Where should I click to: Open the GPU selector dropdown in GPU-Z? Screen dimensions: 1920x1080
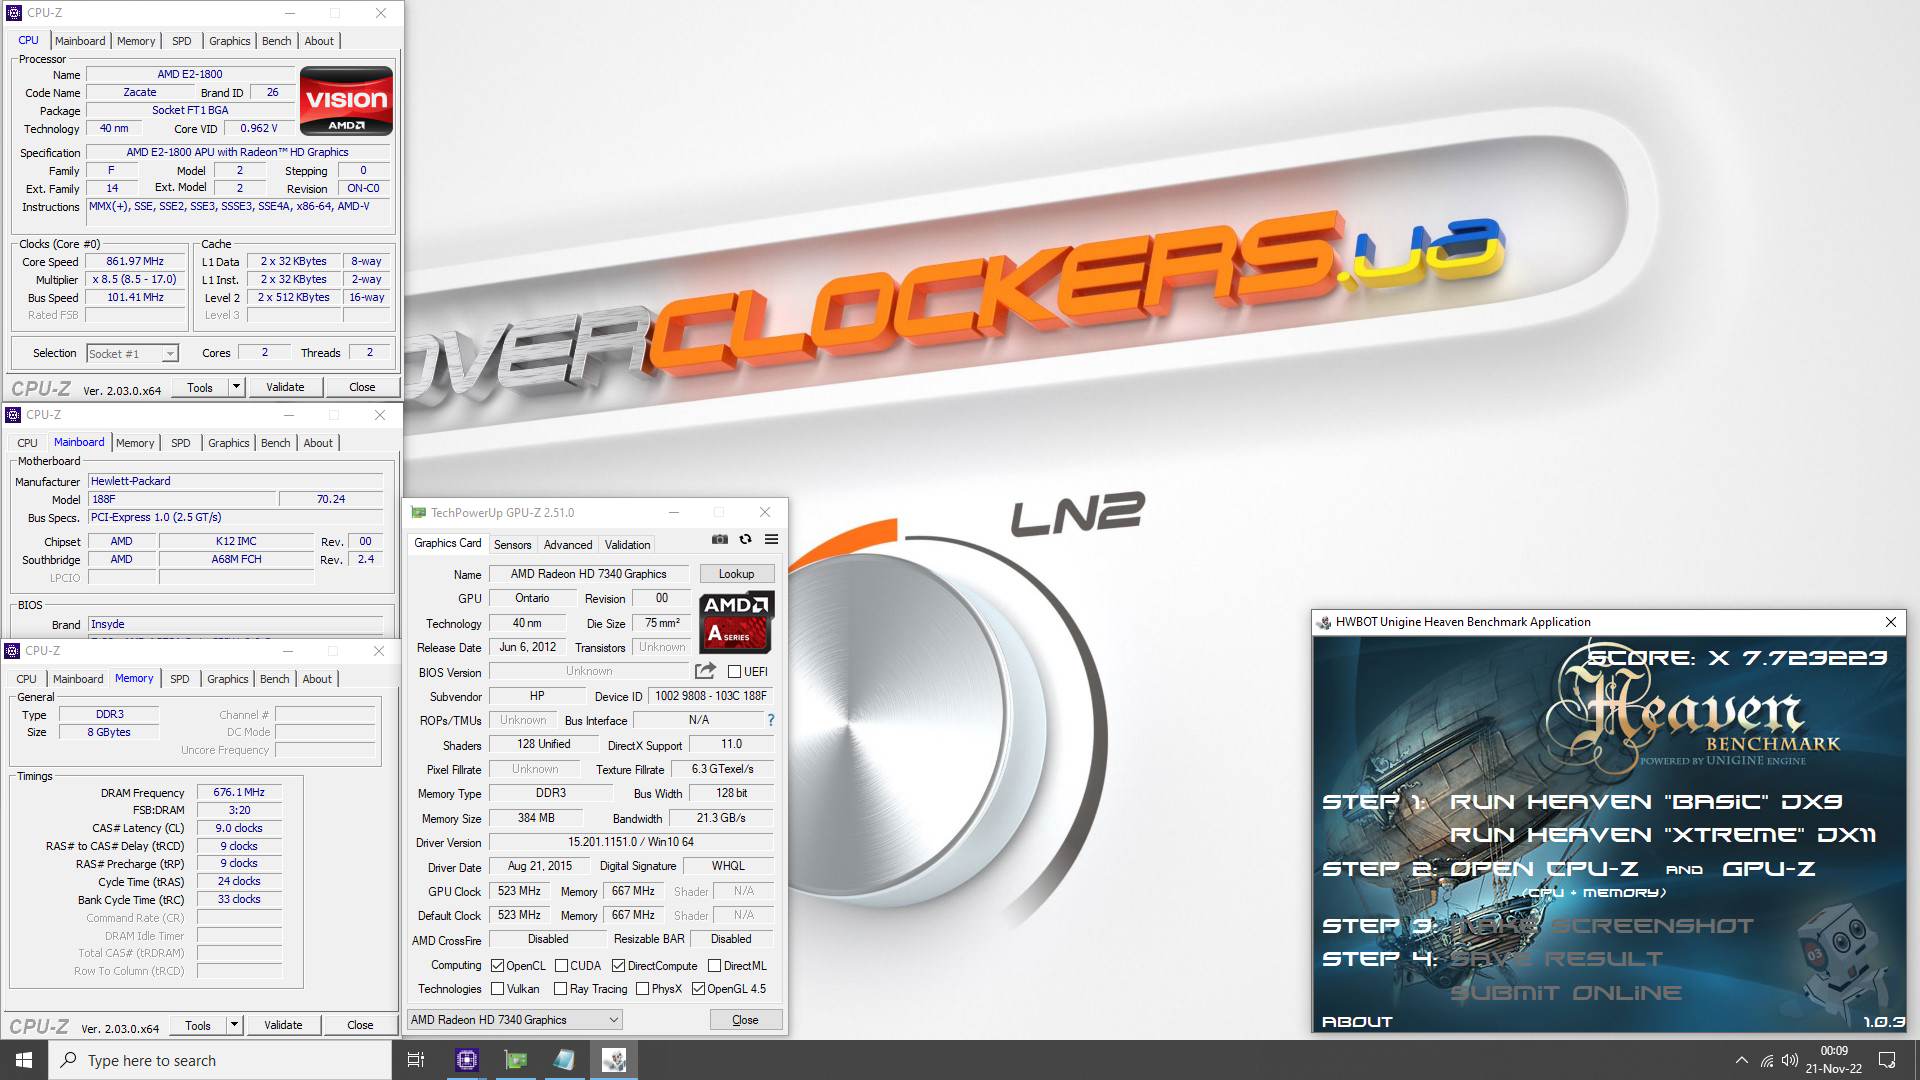coord(515,1020)
